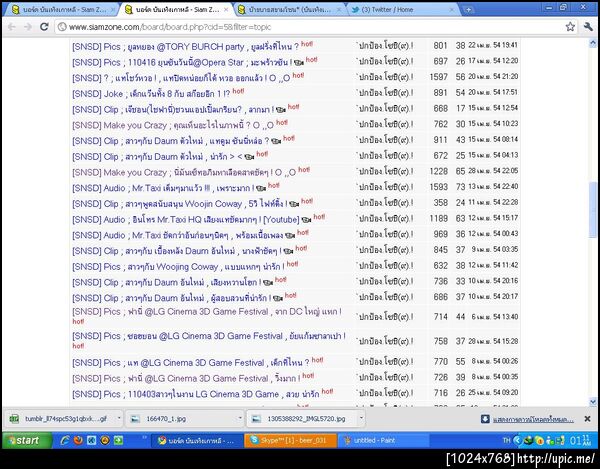Open the TORY BURCH party pics topic
This screenshot has width=600, height=469.
(x=186, y=47)
